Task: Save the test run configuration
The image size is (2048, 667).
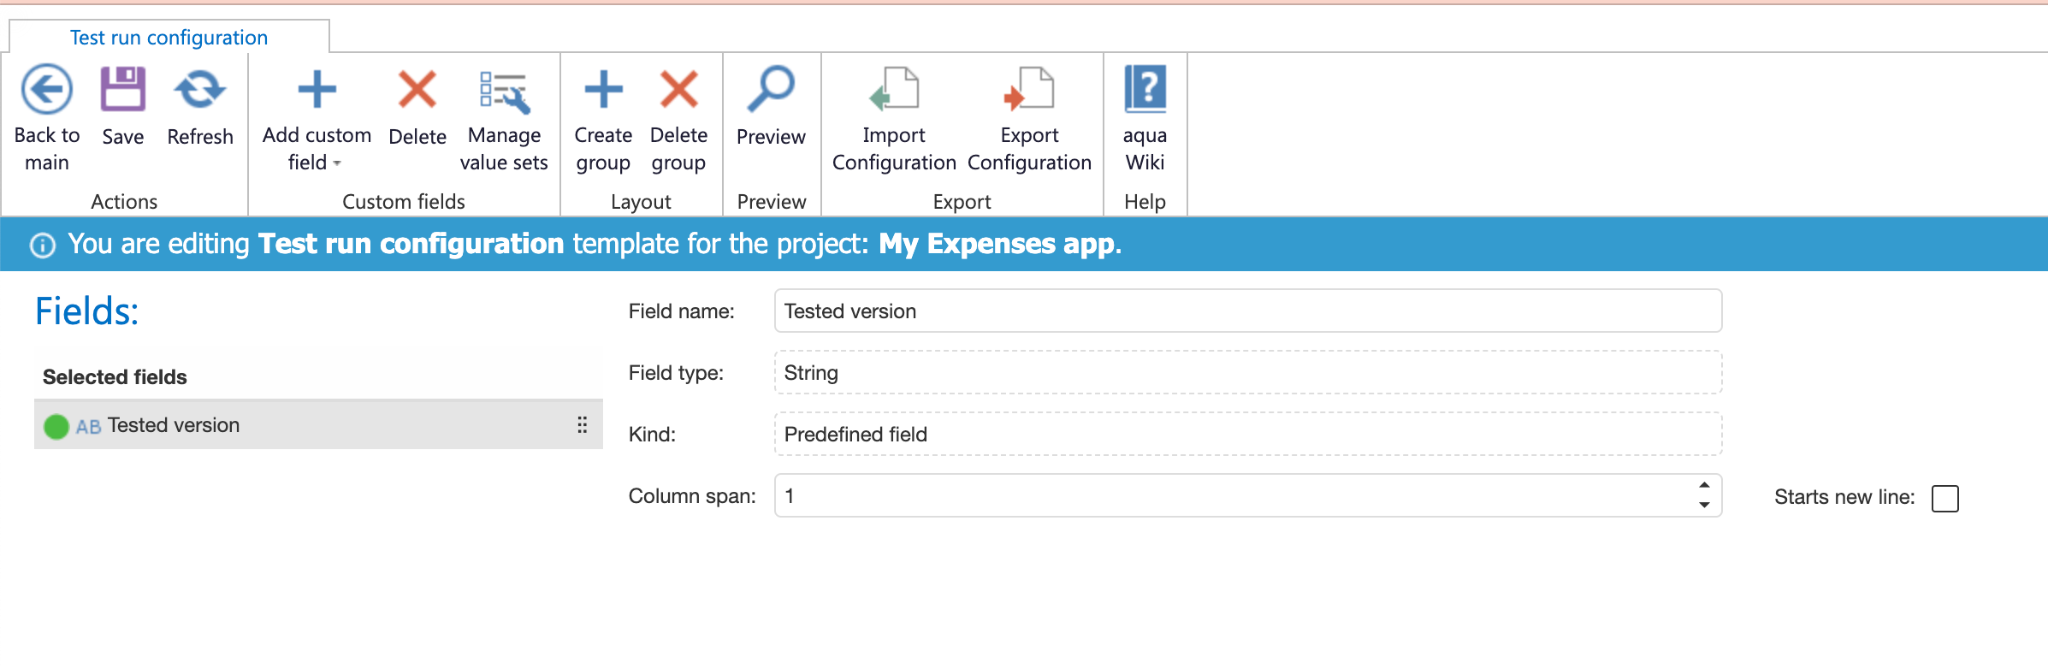Action: pos(123,90)
